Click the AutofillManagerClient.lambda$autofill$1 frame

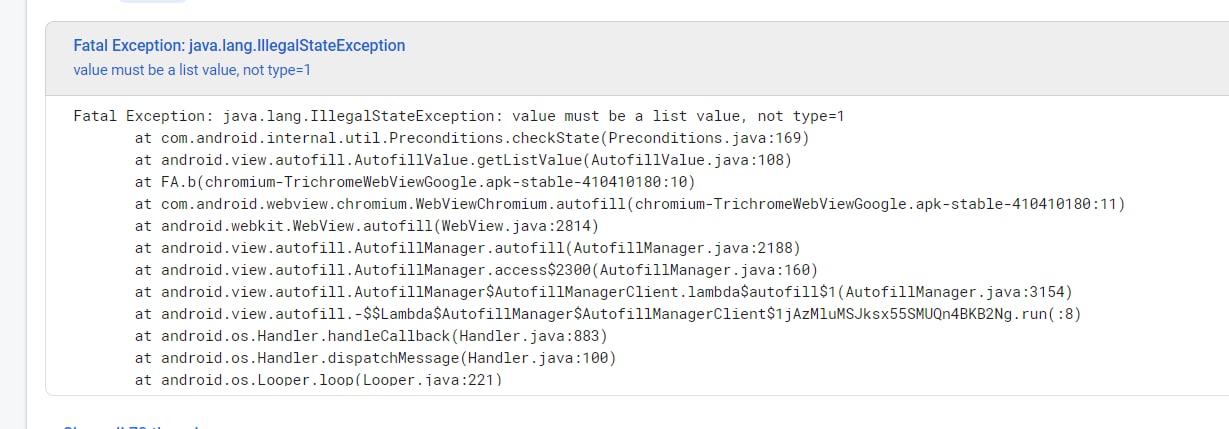[603, 292]
